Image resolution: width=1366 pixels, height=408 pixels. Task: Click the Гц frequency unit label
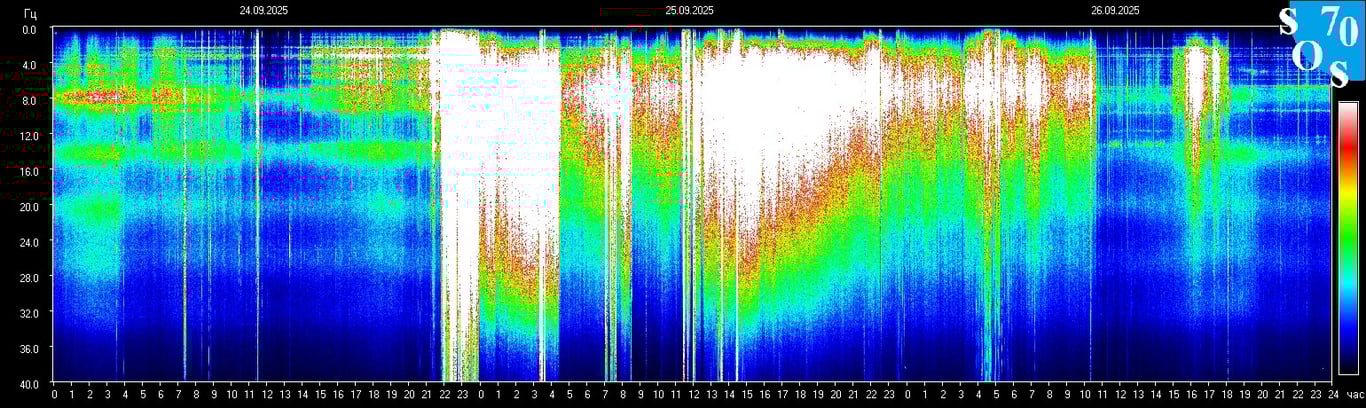(x=30, y=11)
